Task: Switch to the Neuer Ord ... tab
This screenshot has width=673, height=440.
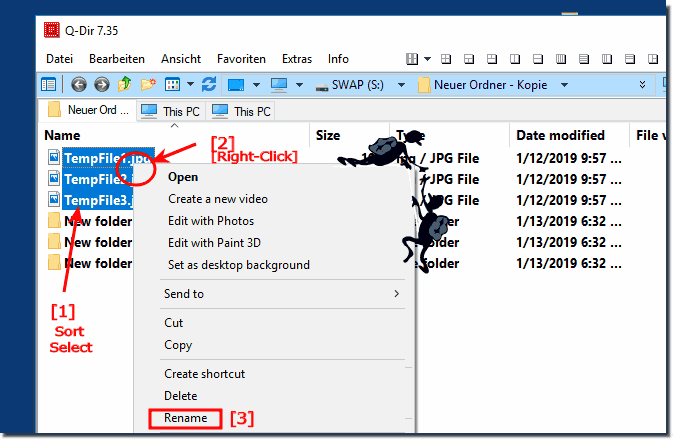Action: [88, 110]
